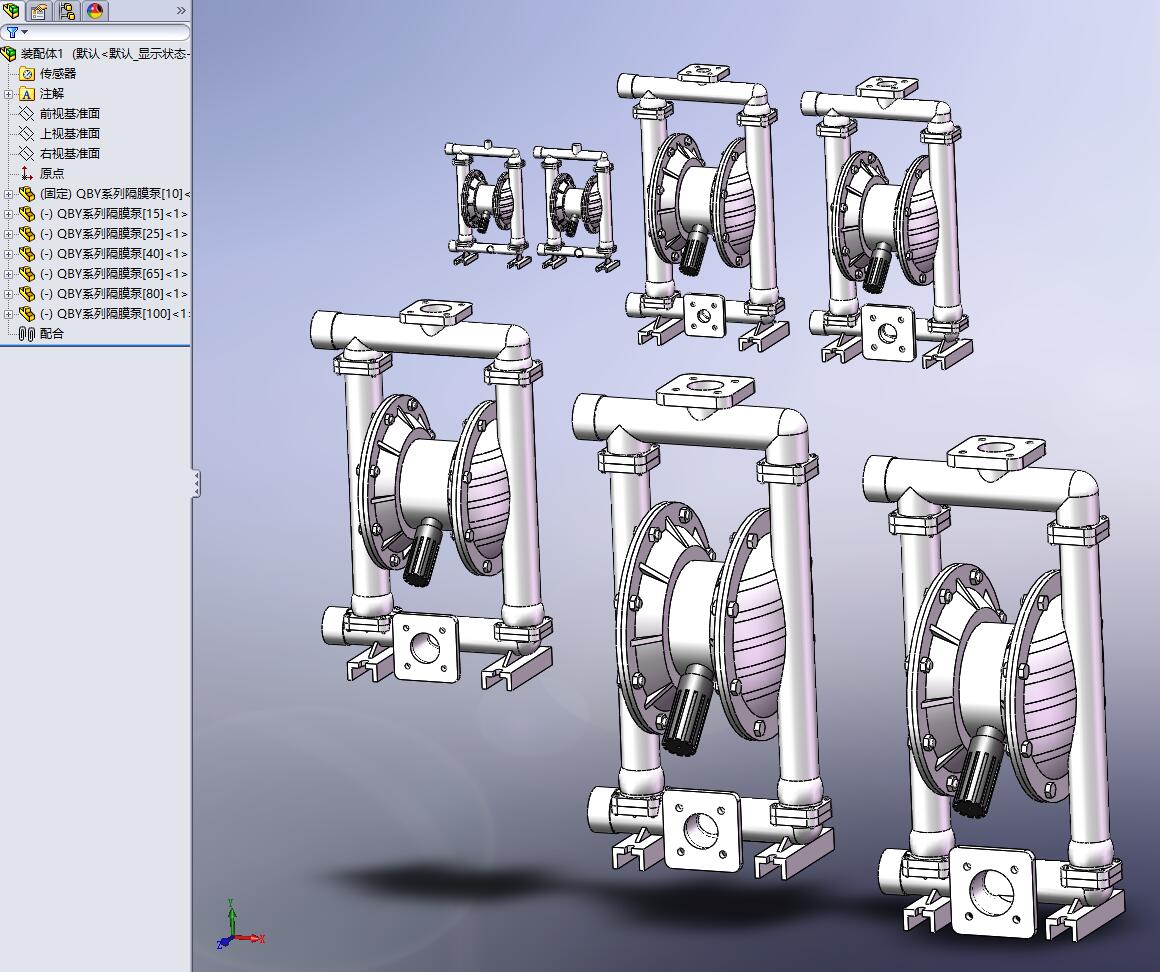Click the 上视基准面 plane icon

(27, 134)
